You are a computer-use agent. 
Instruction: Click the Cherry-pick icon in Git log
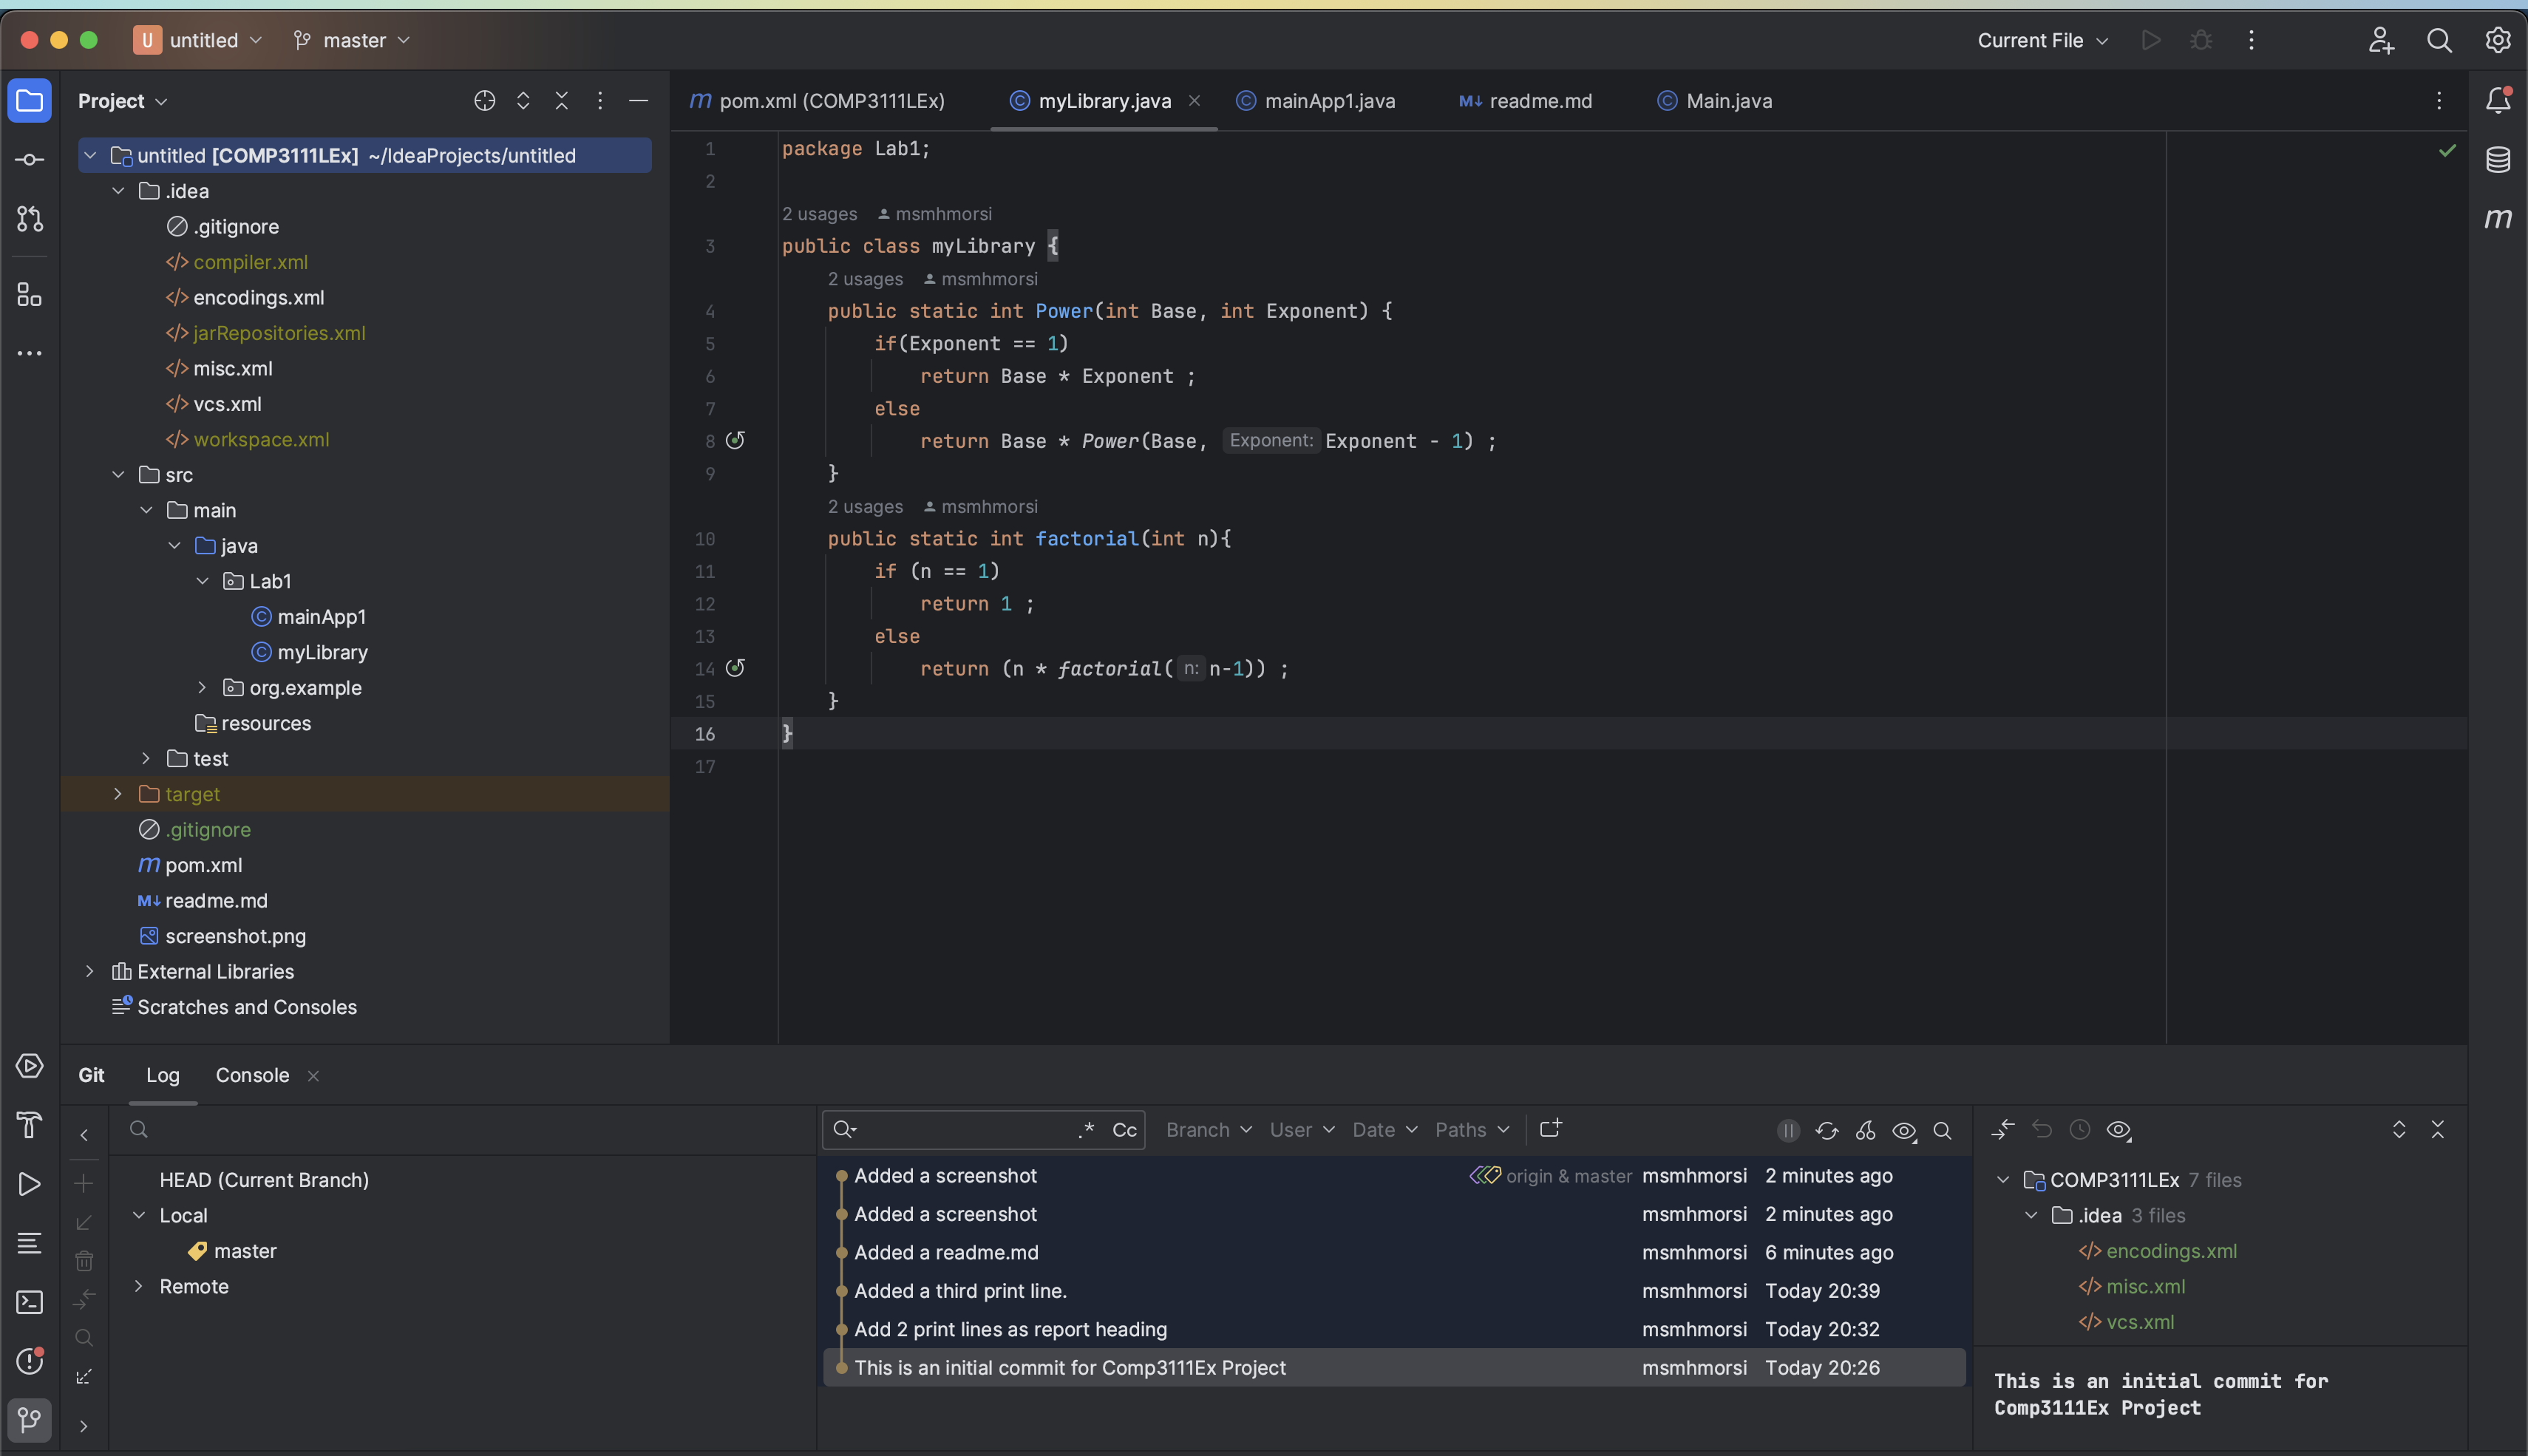point(1865,1130)
